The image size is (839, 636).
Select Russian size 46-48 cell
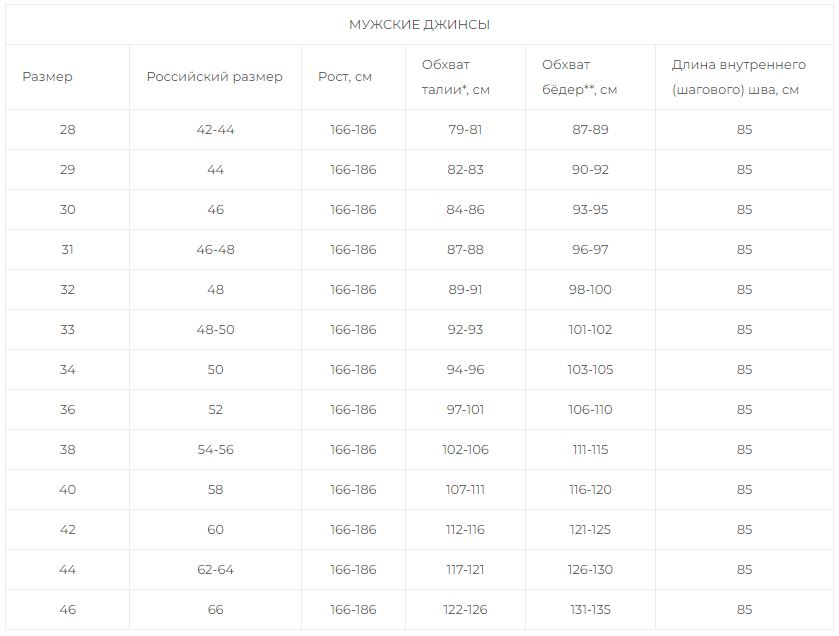coord(215,250)
